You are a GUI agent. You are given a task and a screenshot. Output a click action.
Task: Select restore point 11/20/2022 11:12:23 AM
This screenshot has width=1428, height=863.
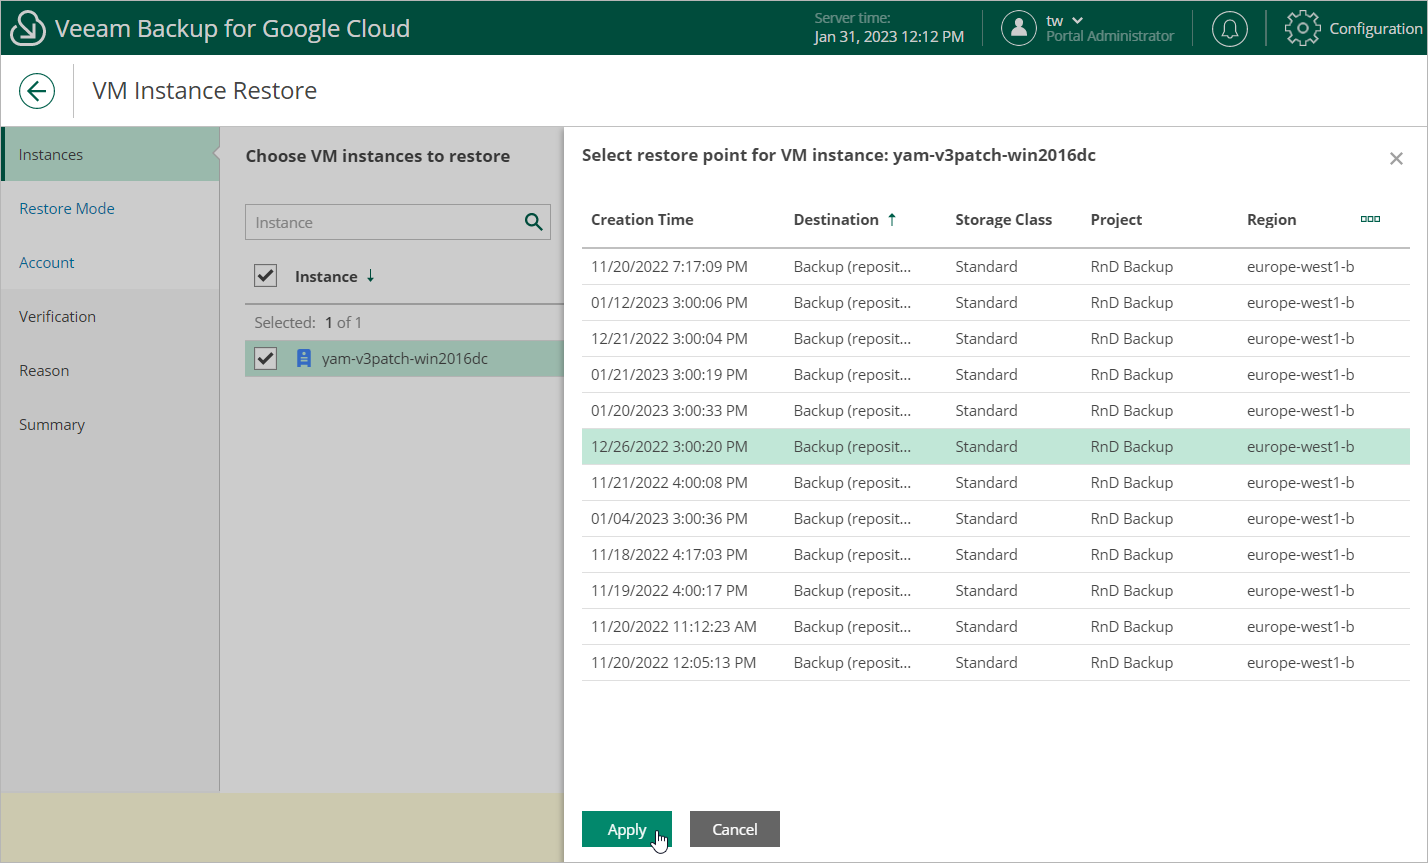point(996,627)
